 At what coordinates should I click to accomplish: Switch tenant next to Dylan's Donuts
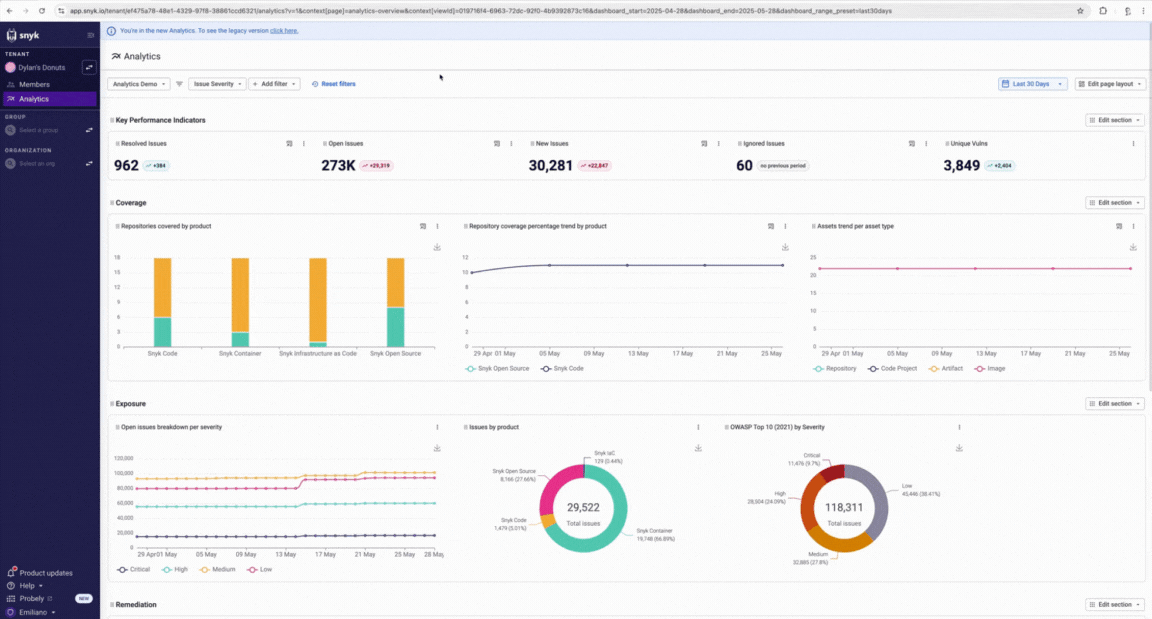click(x=89, y=67)
